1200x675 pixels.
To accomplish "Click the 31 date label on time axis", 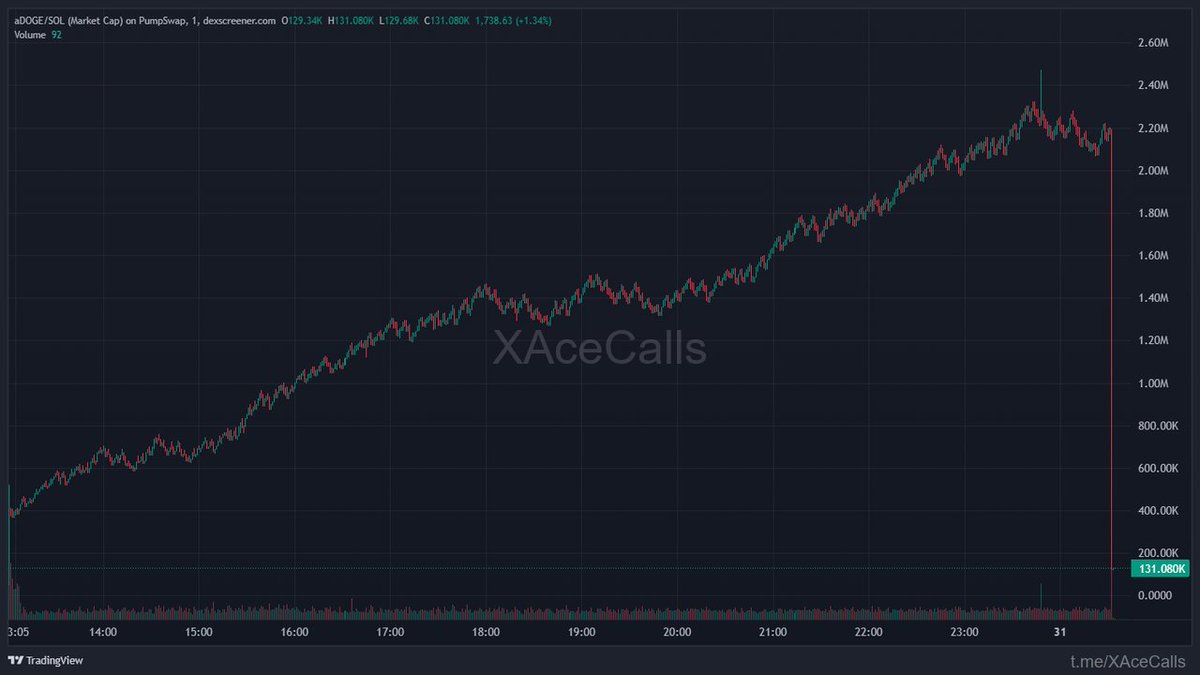I will pyautogui.click(x=1060, y=632).
